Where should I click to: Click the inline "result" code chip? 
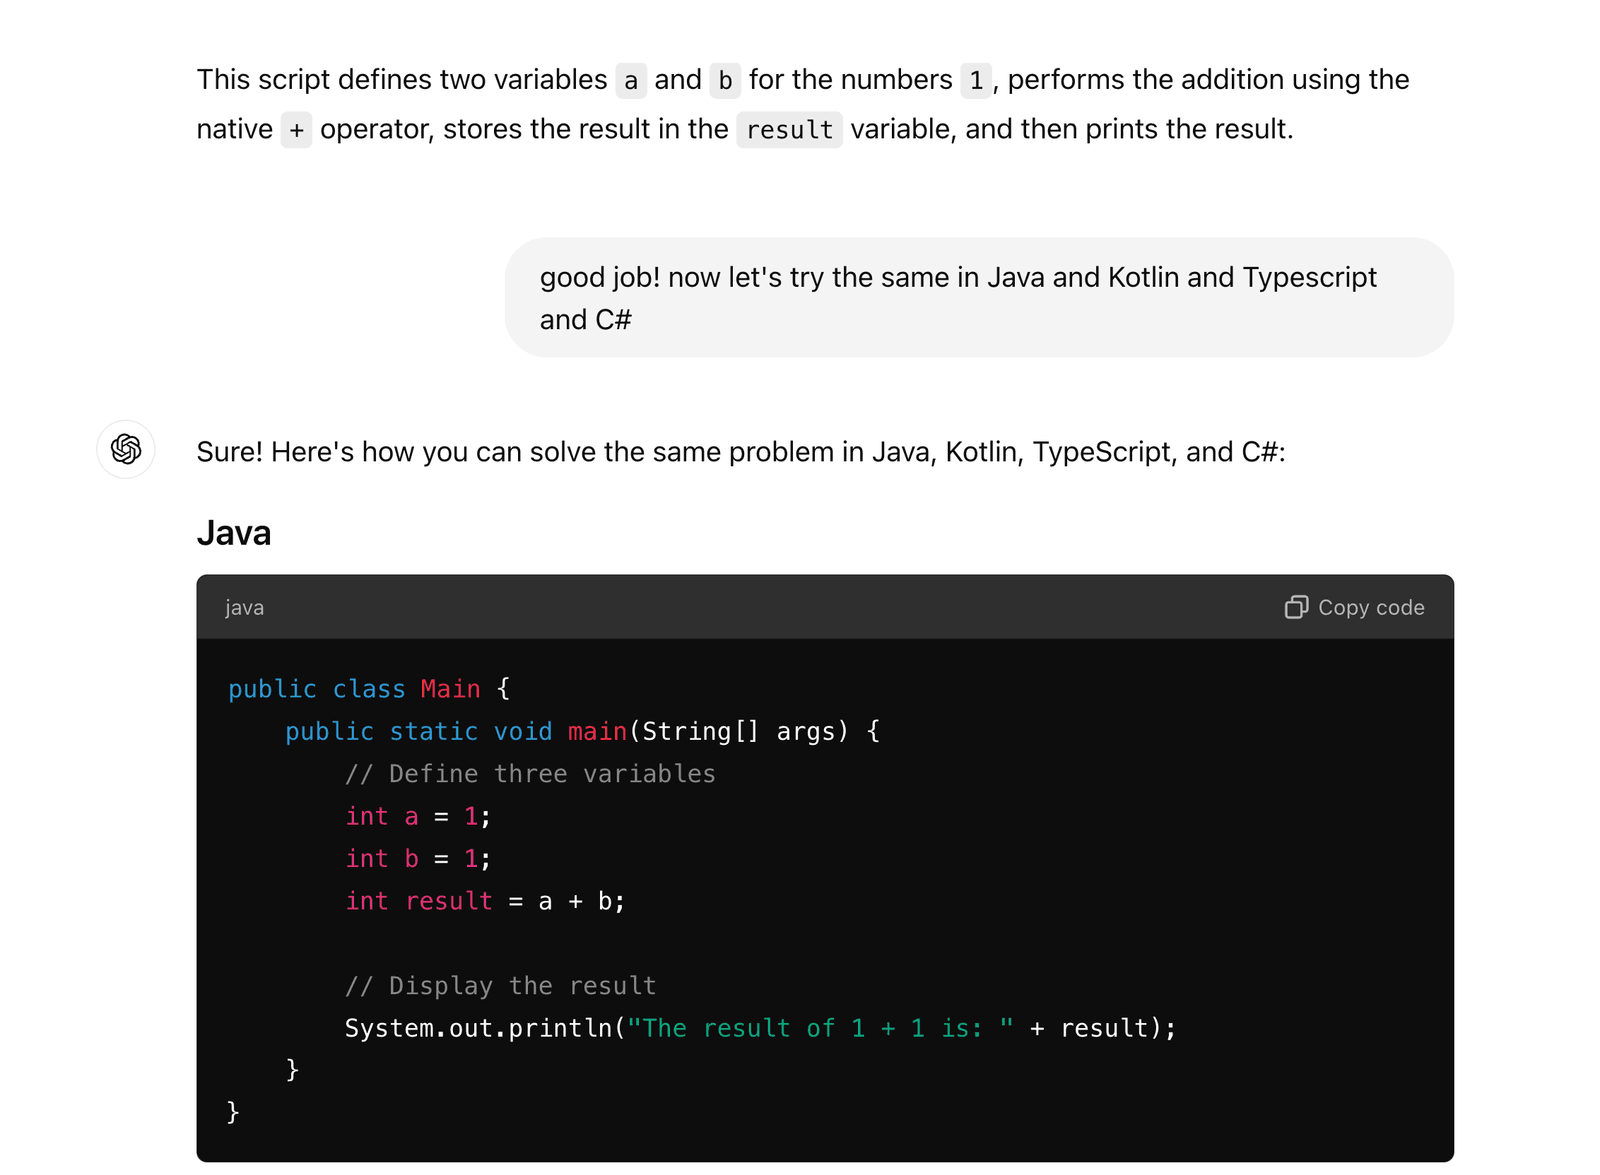789,130
